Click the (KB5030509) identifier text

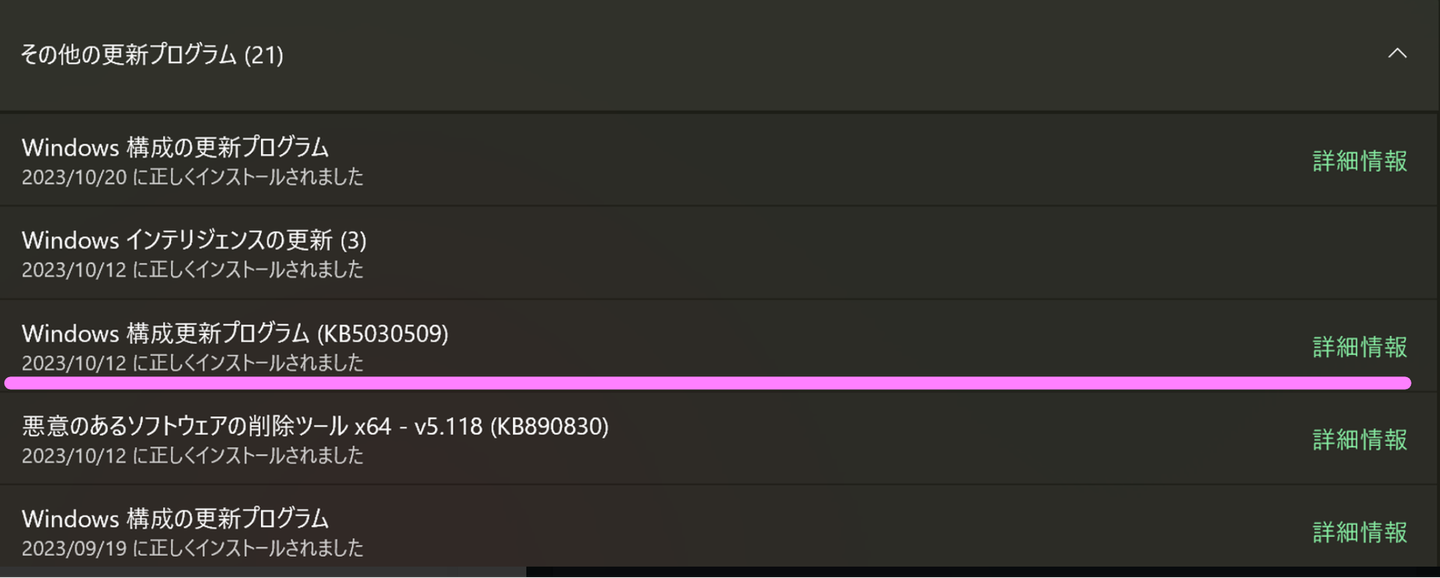coord(382,333)
